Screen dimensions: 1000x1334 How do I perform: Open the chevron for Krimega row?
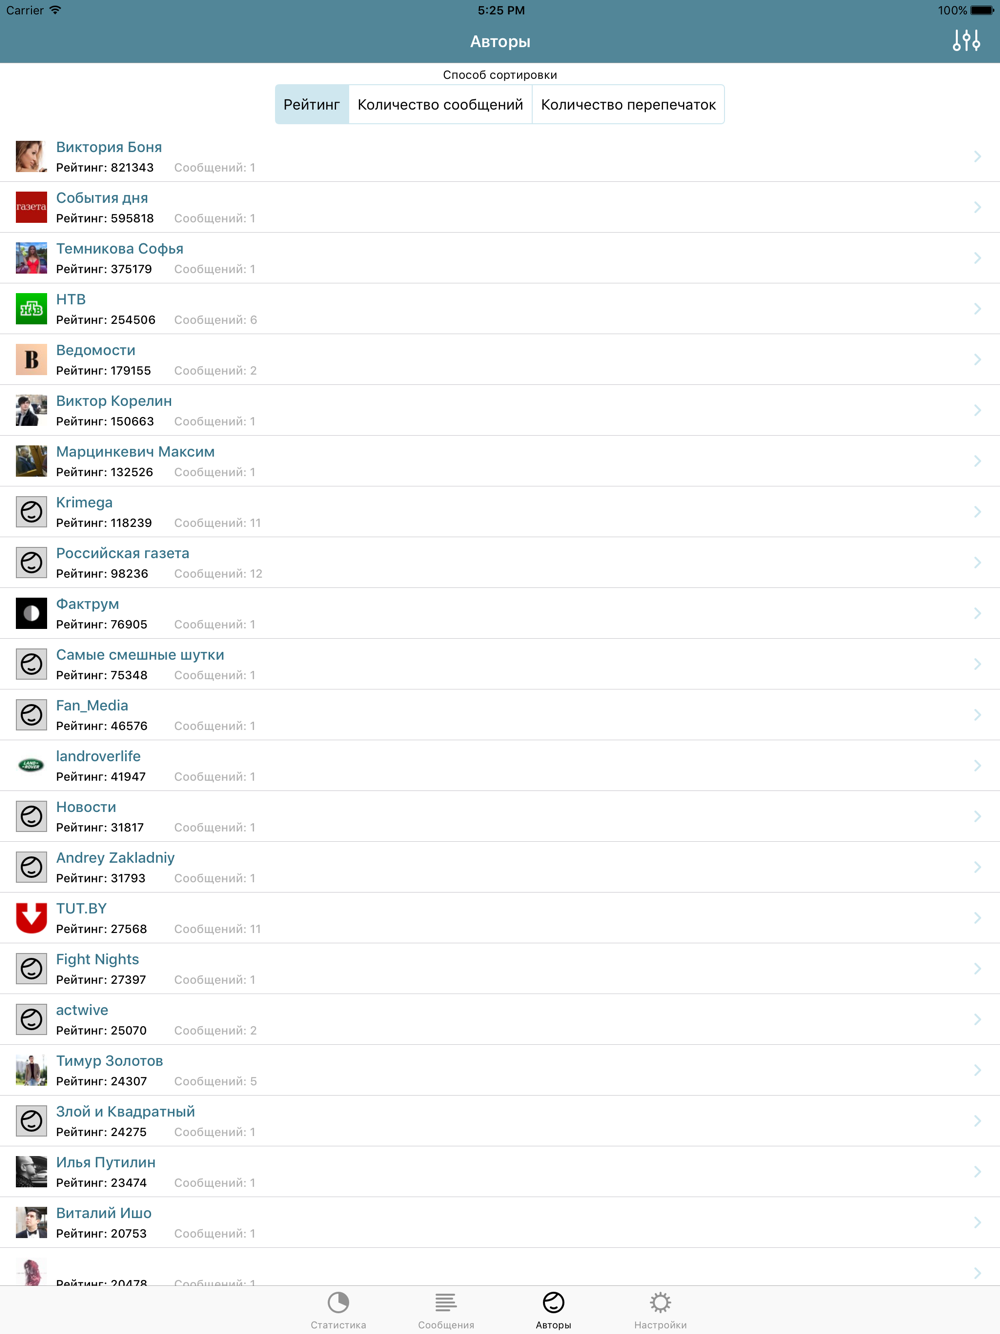977,511
